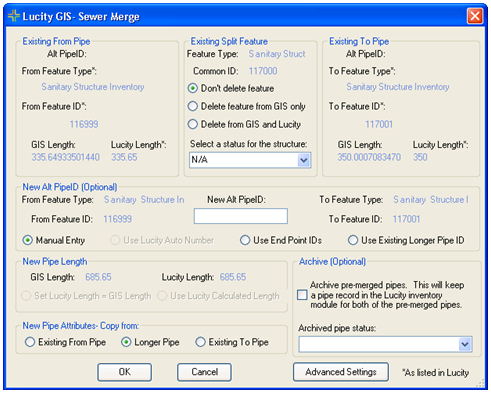
Task: Click the dialog resize grip corner
Action: point(480,384)
